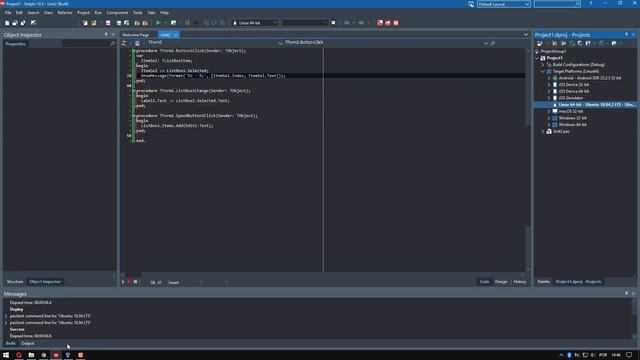This screenshot has height=360, width=640.
Task: Collapse the Project1 node
Action: 537,58
